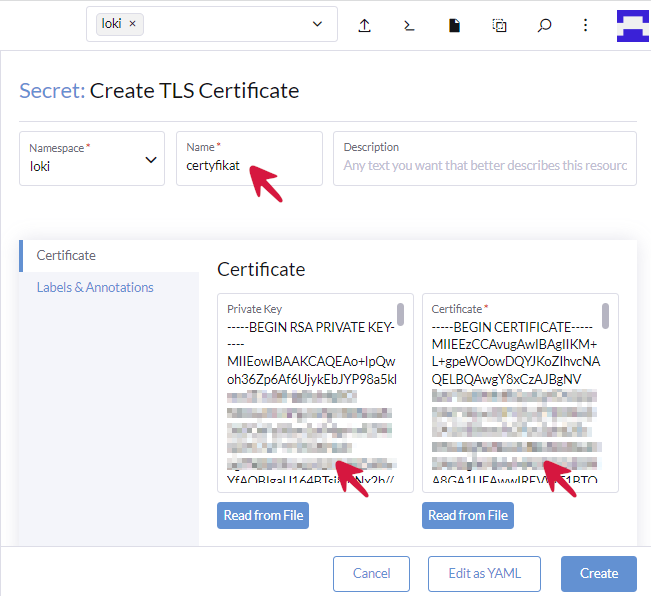The width and height of the screenshot is (651, 596).
Task: Click the Private Key scrollbar thumb
Action: 401,315
